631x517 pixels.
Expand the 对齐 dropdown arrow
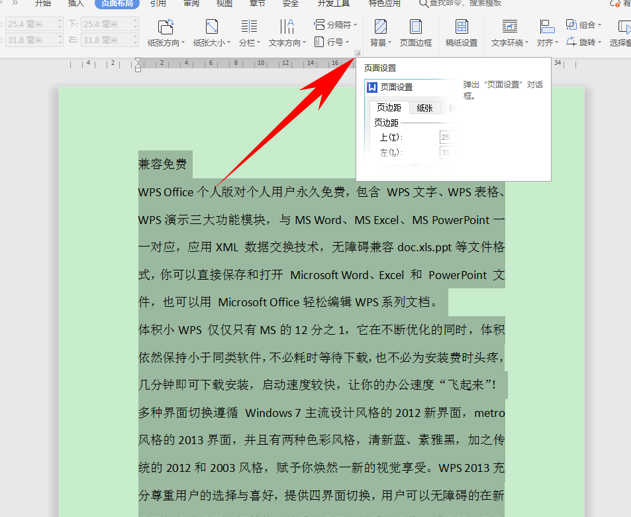click(x=557, y=43)
